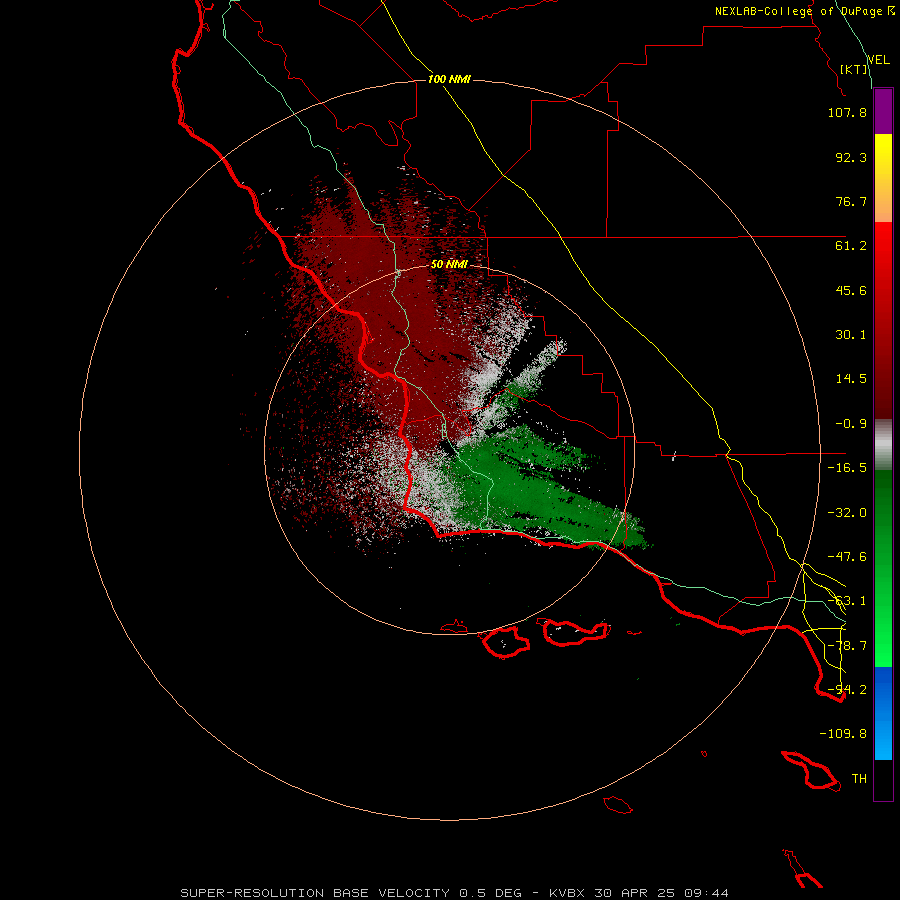Screen dimensions: 900x900
Task: Click the yellow segment of the color bar
Action: coord(883,178)
